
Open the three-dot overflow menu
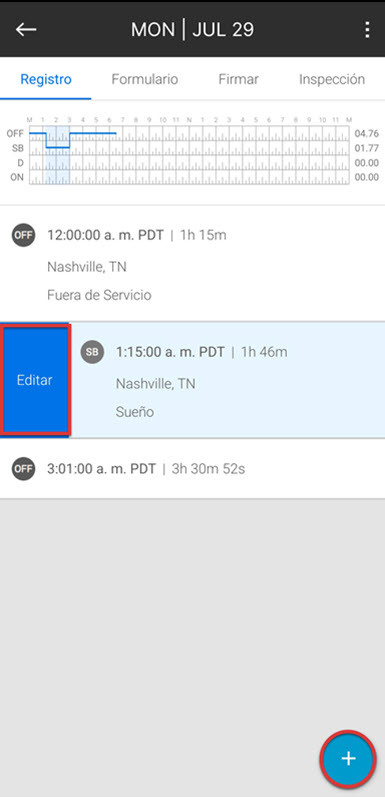[x=367, y=30]
